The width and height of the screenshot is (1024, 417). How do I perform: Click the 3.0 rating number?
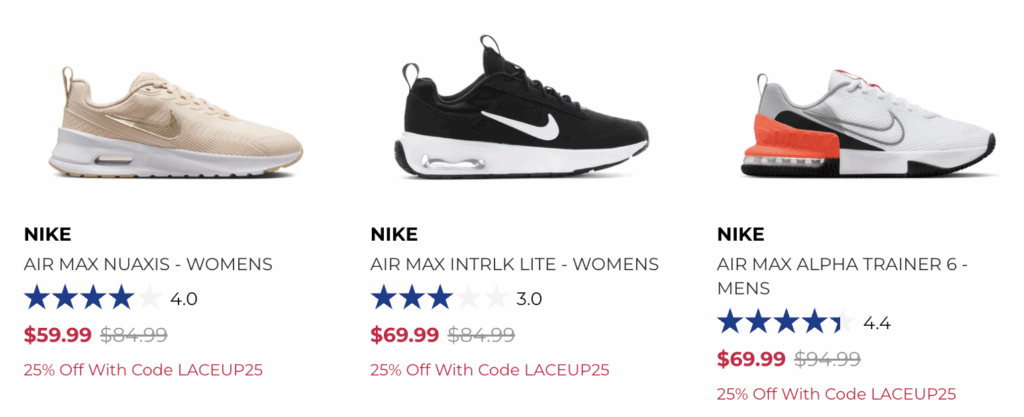click(529, 298)
